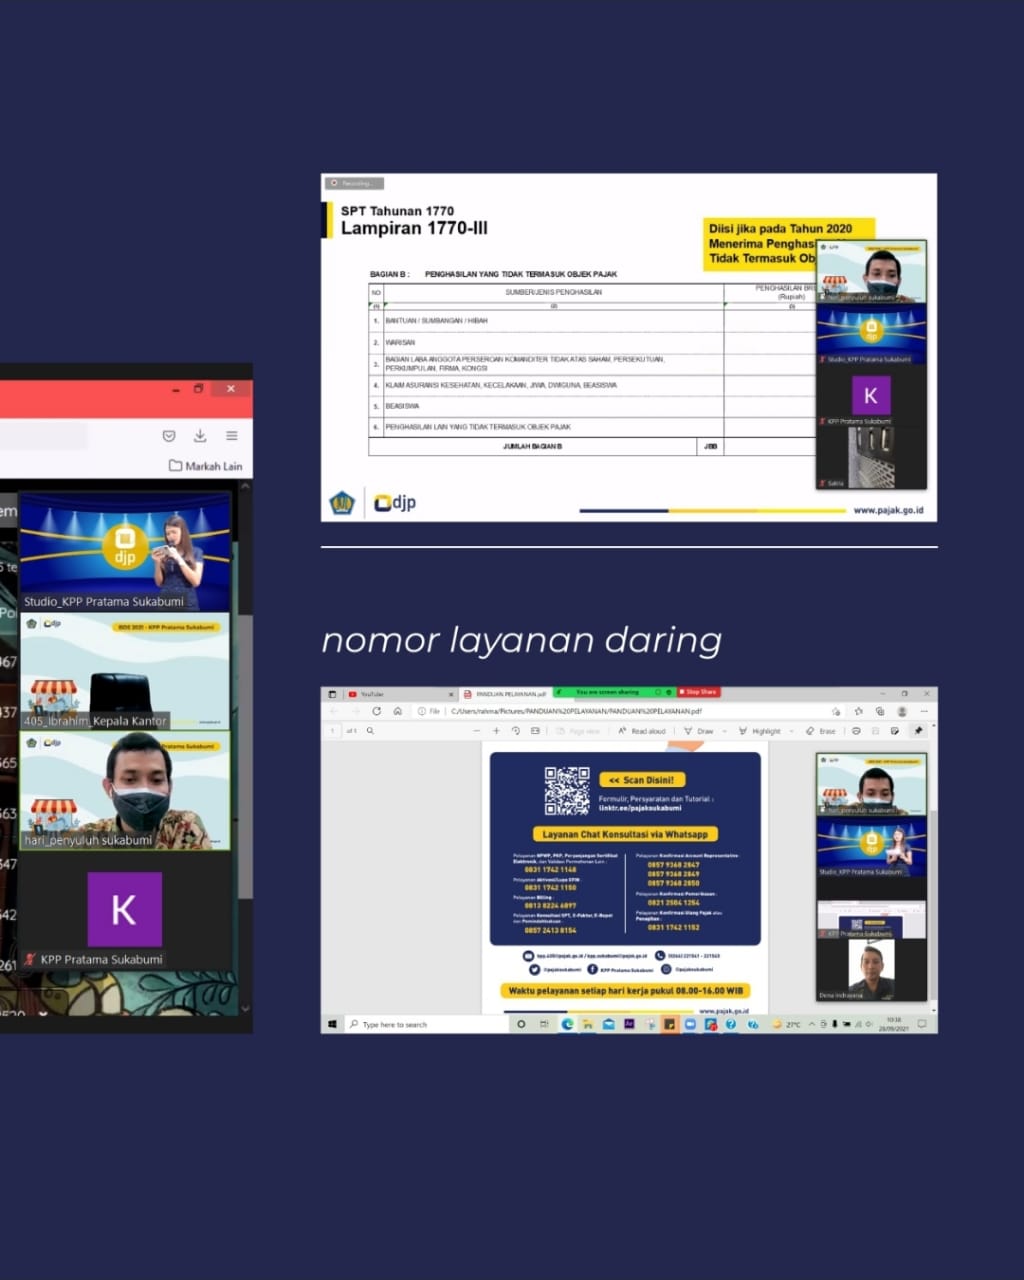Screen dimensions: 1024x1280
Task: Click the PDF zoom in plus icon
Action: (x=496, y=731)
